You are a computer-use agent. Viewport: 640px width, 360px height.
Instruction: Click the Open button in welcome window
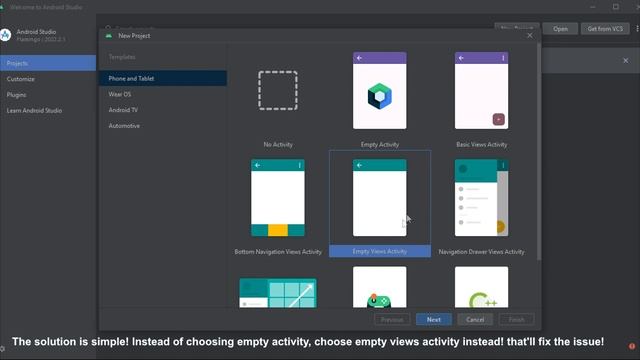(560, 29)
